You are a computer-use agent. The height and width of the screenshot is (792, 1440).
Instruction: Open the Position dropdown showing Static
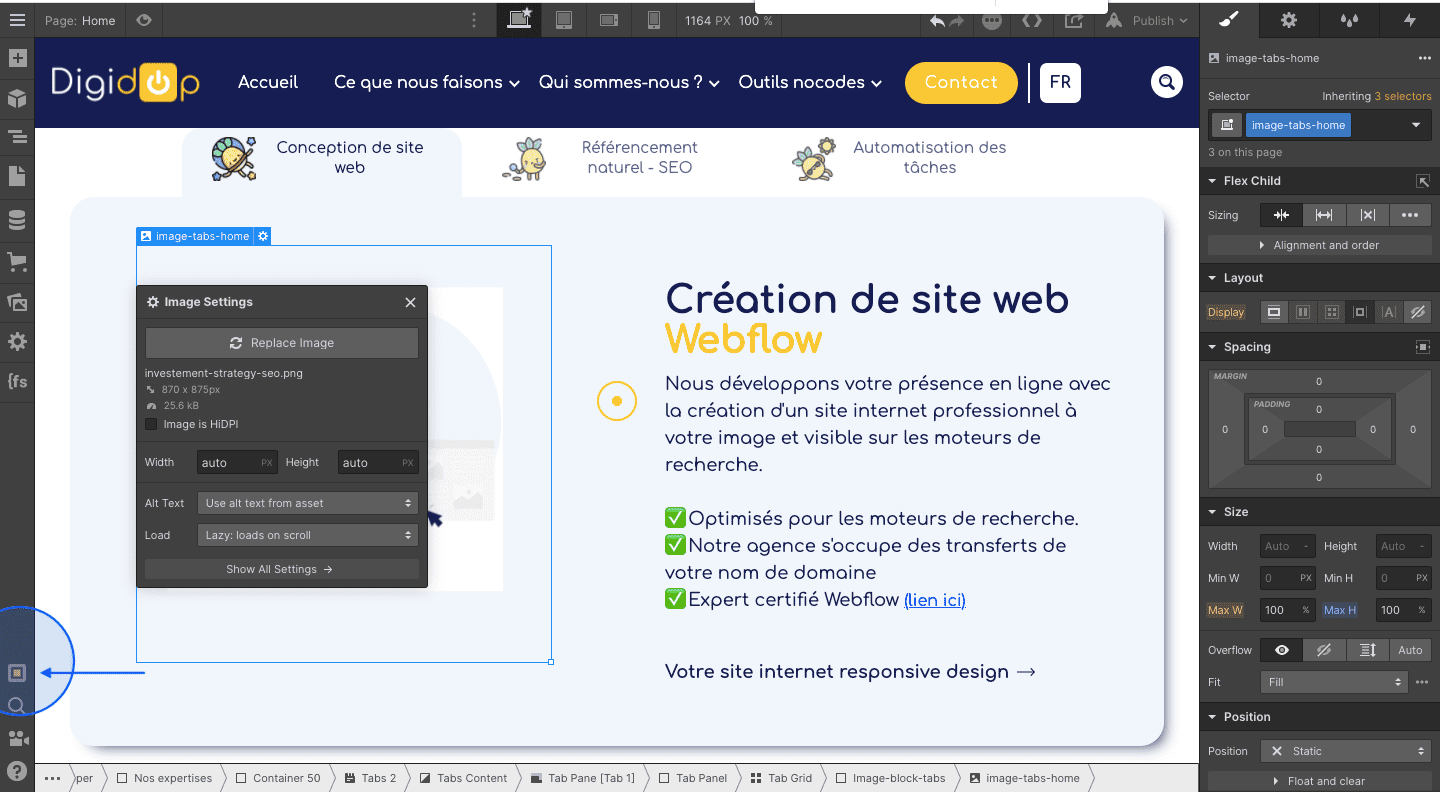(x=1345, y=751)
